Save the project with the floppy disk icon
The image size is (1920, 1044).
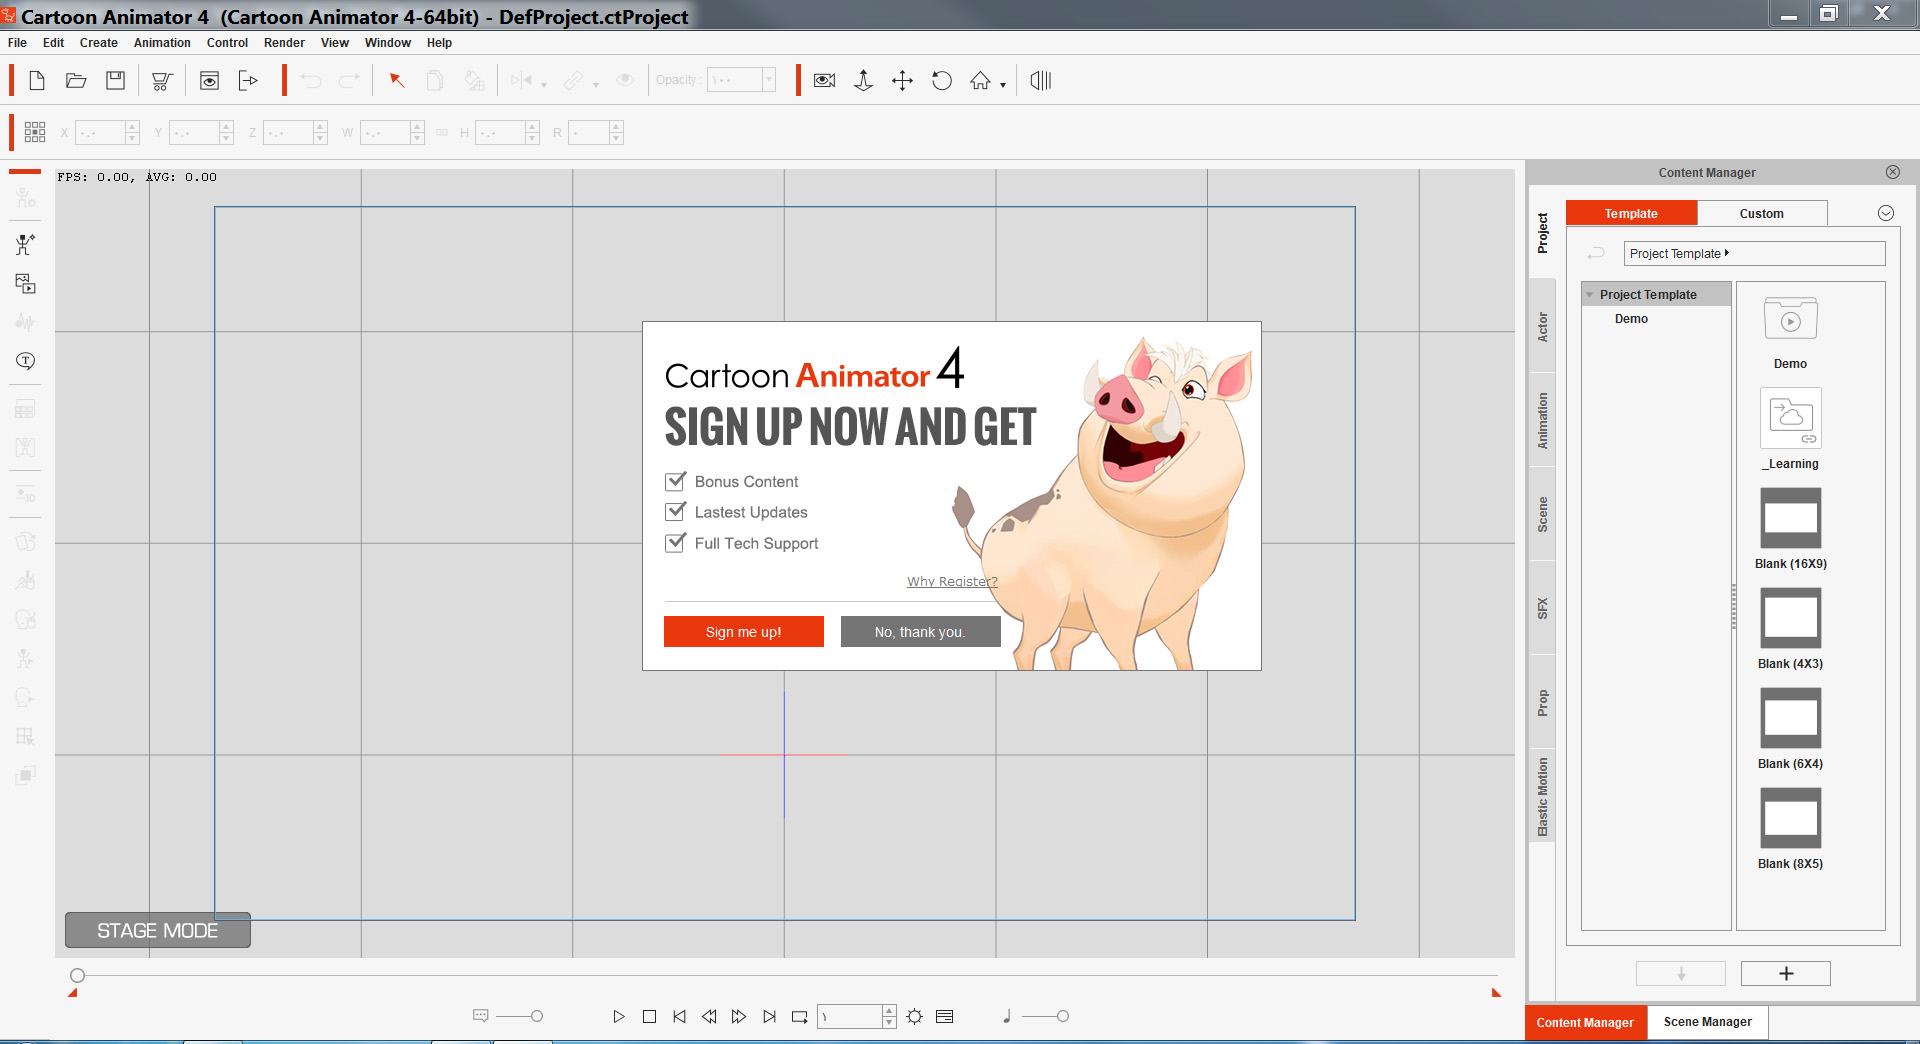pyautogui.click(x=116, y=81)
